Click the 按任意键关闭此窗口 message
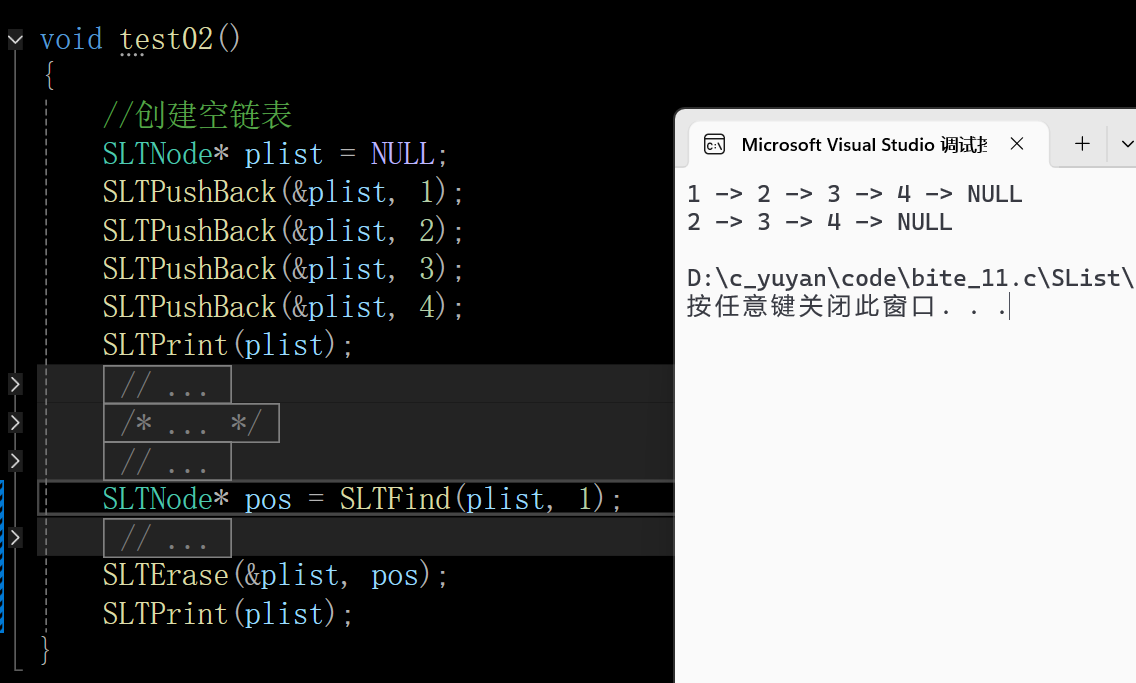This screenshot has width=1136, height=683. [x=847, y=306]
